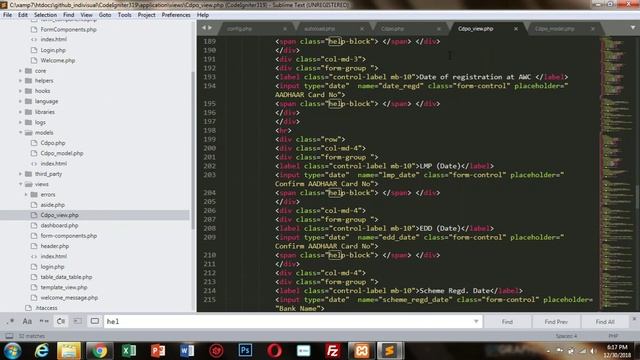Expand the core folder
Image resolution: width=640 pixels, height=360 pixels.
click(20, 71)
